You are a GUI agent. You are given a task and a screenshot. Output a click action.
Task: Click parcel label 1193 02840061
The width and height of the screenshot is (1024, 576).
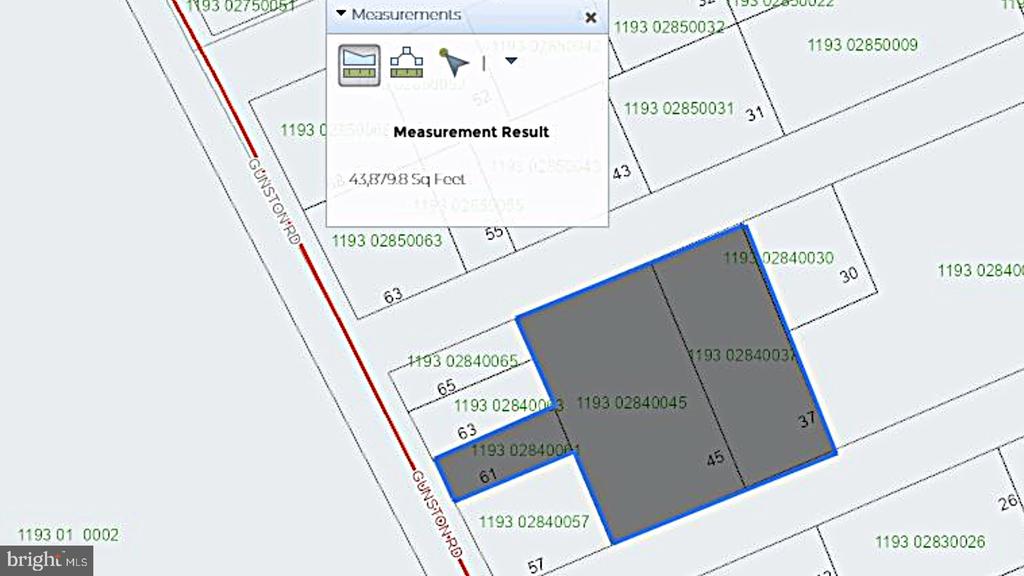pos(525,450)
